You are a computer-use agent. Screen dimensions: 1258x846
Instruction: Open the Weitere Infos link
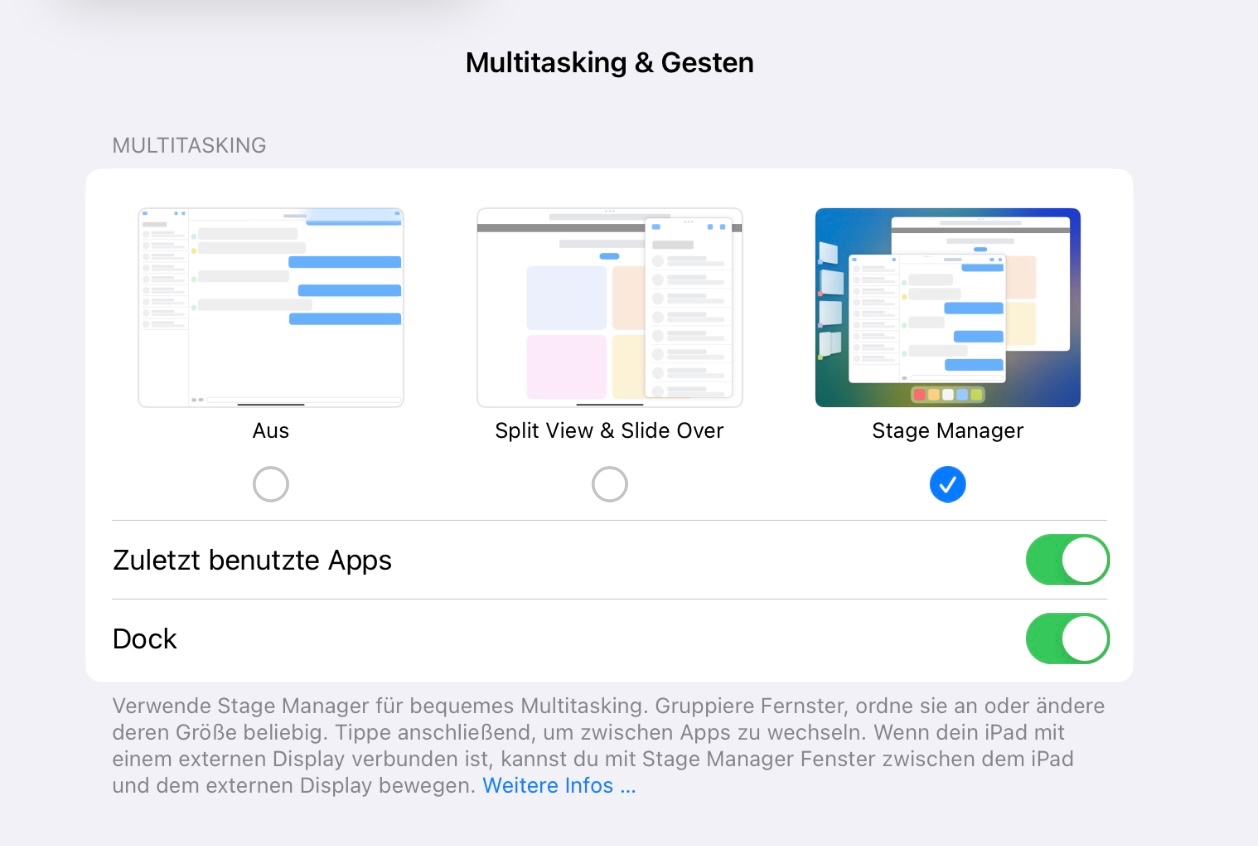559,786
